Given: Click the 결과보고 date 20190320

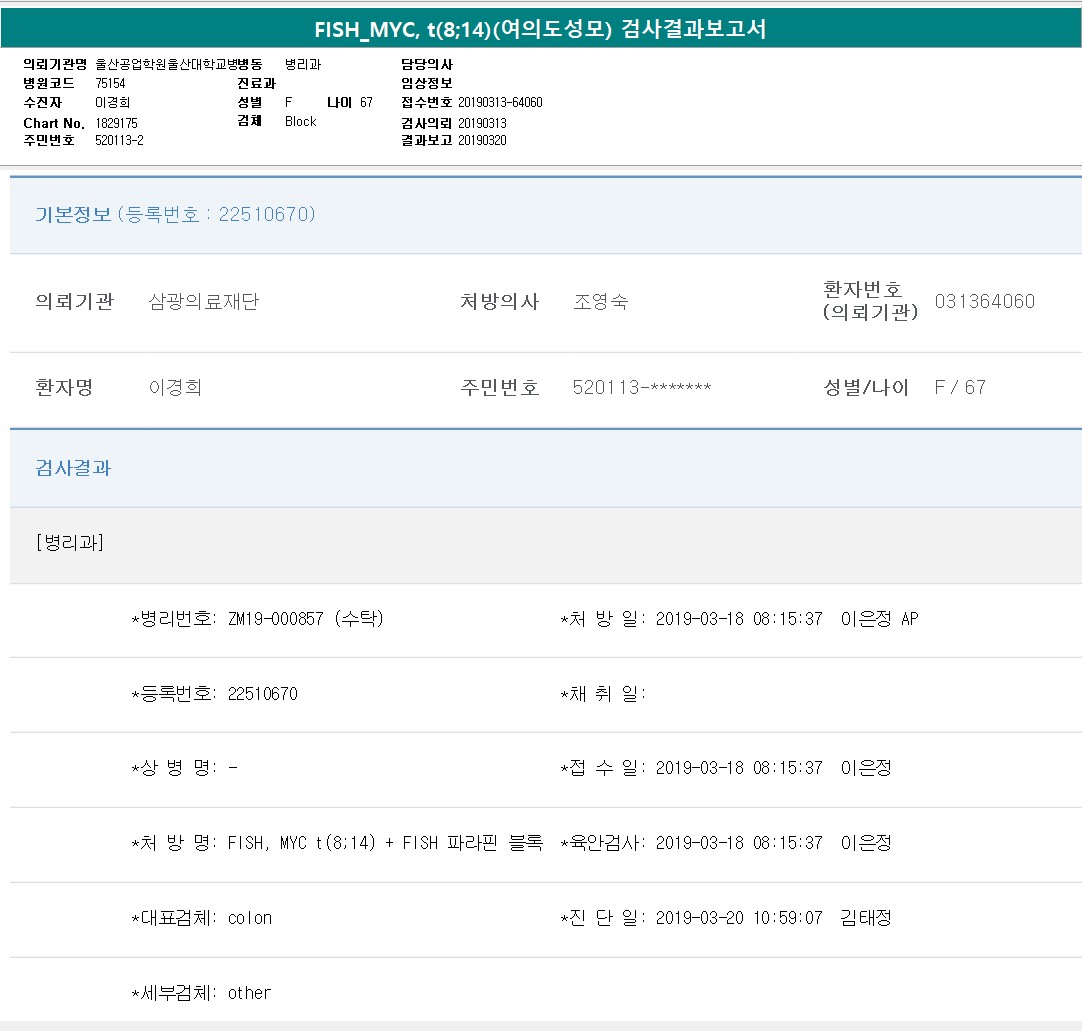Looking at the screenshot, I should (482, 141).
